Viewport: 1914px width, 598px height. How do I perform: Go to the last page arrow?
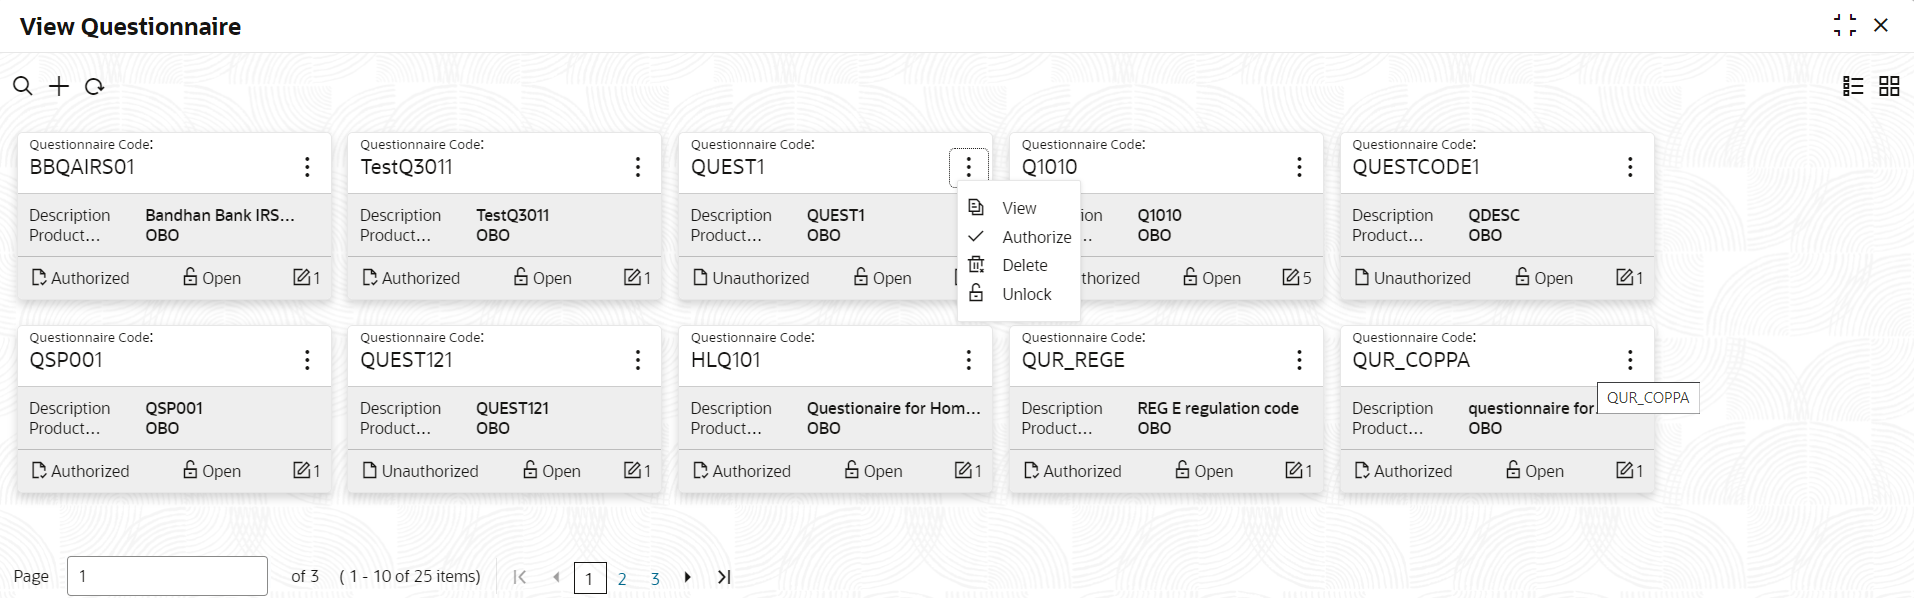(724, 577)
